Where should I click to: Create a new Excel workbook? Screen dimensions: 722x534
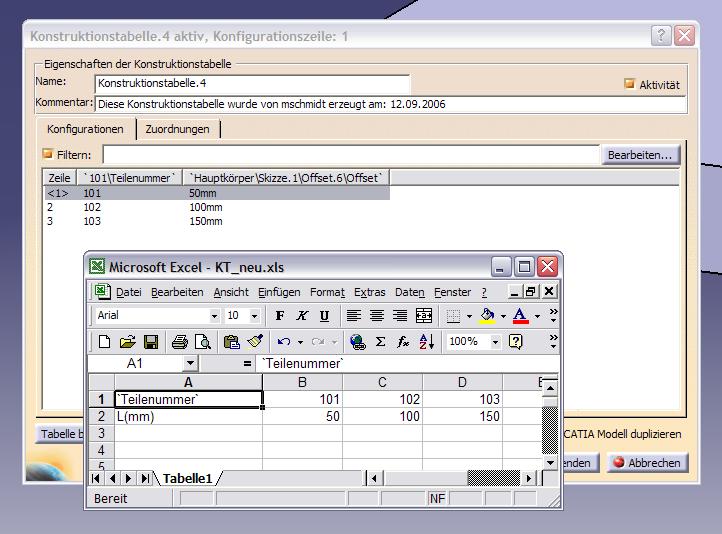point(105,342)
